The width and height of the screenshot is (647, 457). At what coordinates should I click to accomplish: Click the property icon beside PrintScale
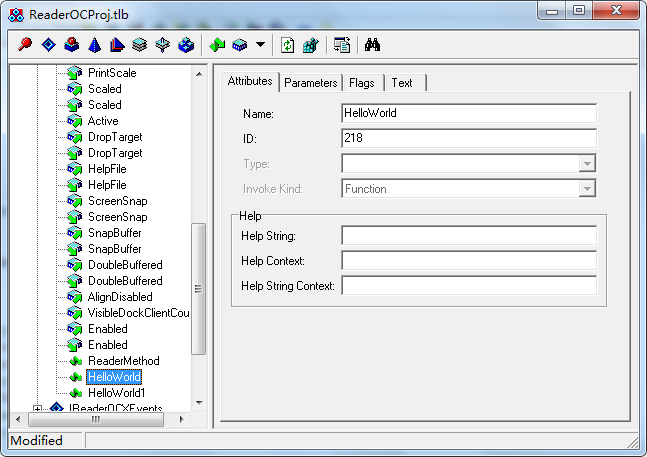click(75, 73)
